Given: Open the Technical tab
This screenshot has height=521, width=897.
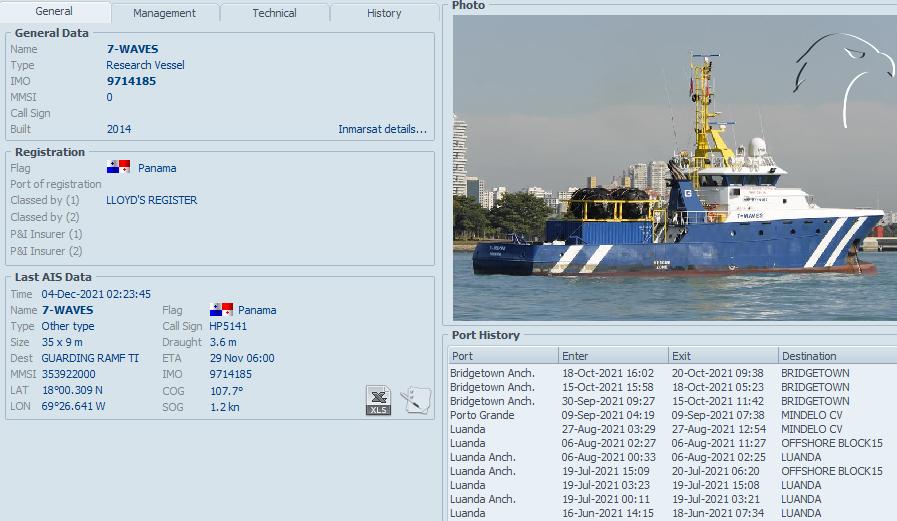Looking at the screenshot, I should [x=275, y=13].
